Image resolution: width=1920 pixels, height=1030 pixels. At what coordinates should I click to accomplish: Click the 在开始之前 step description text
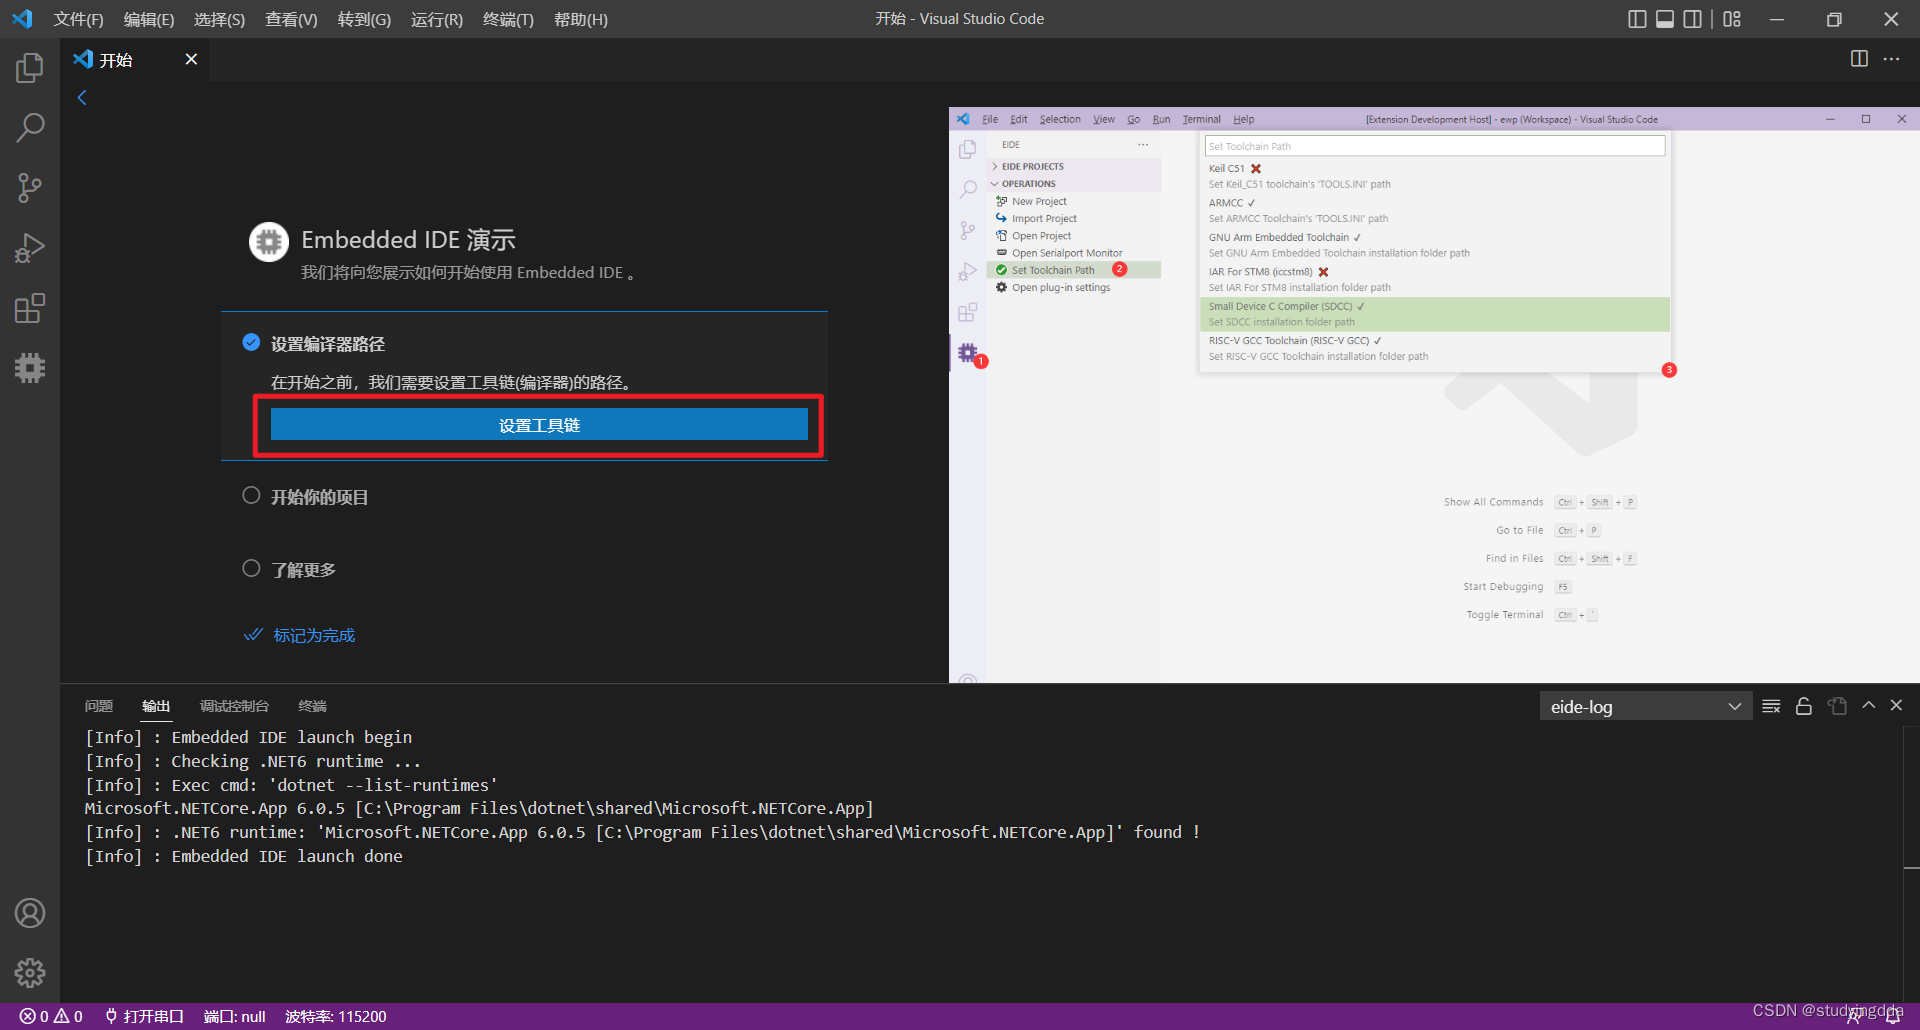point(451,382)
